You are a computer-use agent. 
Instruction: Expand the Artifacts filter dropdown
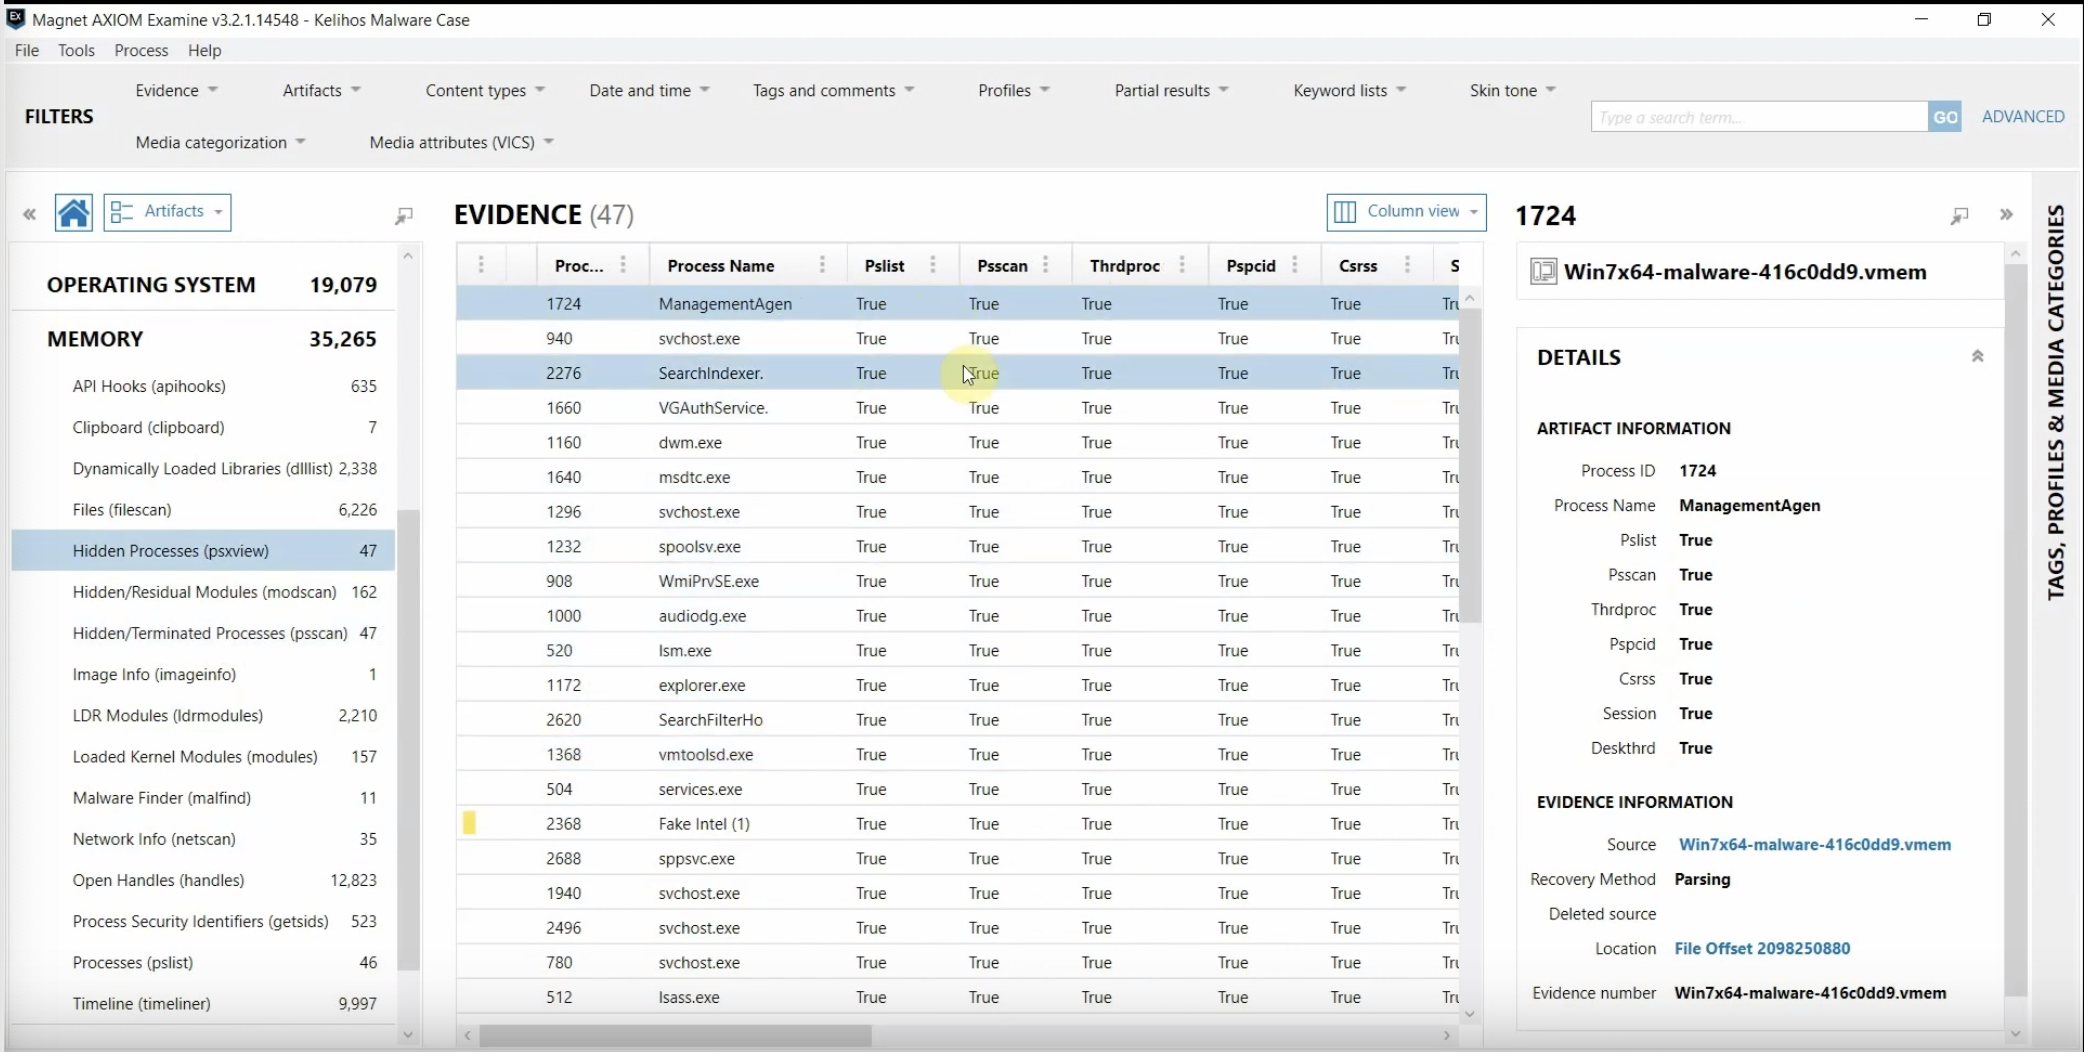click(321, 90)
